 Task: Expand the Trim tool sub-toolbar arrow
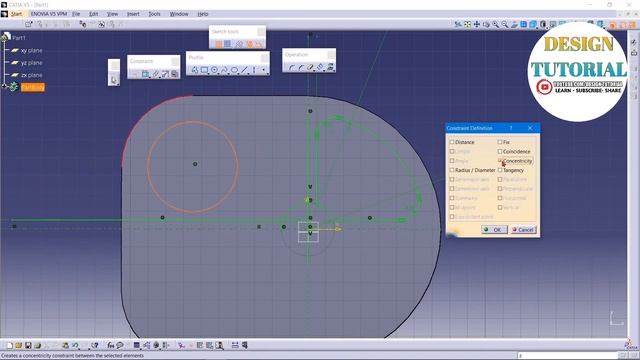pos(315,70)
